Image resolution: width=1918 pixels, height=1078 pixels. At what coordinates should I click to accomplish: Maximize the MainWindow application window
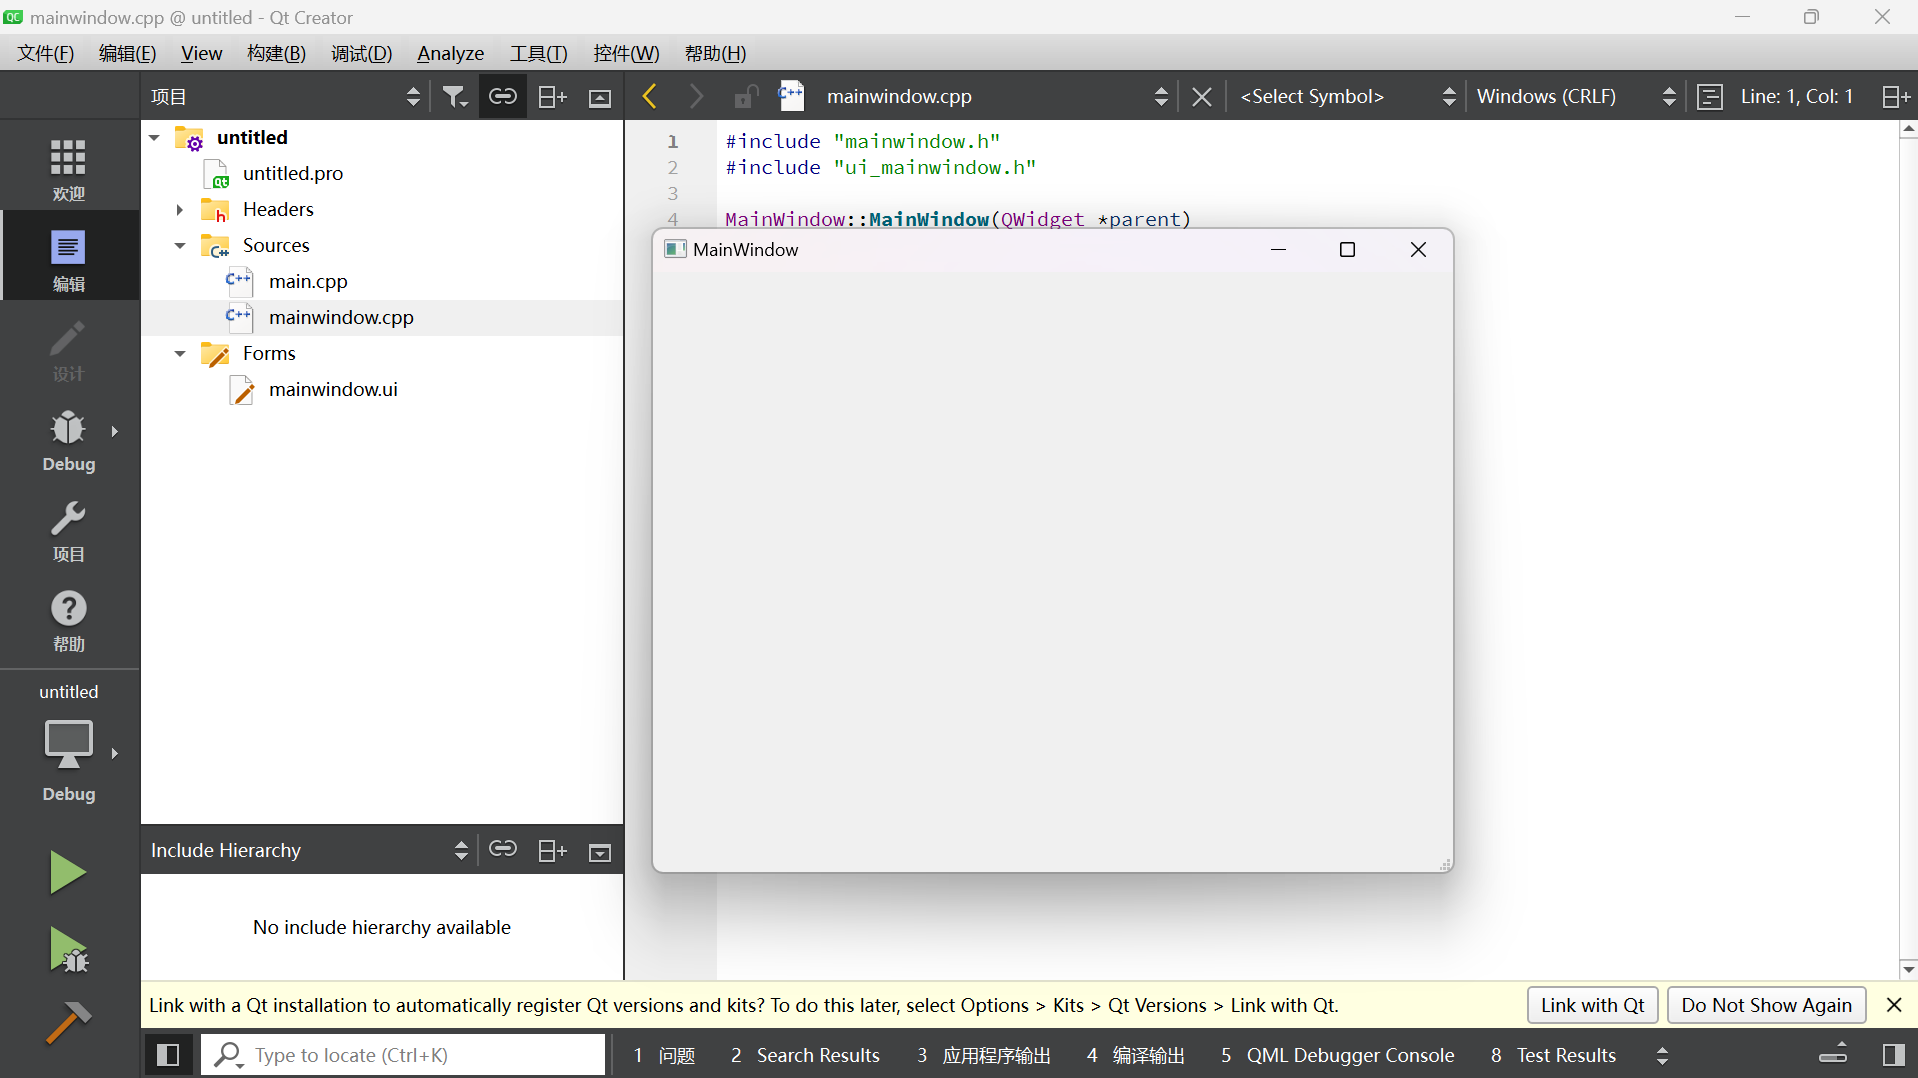tap(1347, 249)
